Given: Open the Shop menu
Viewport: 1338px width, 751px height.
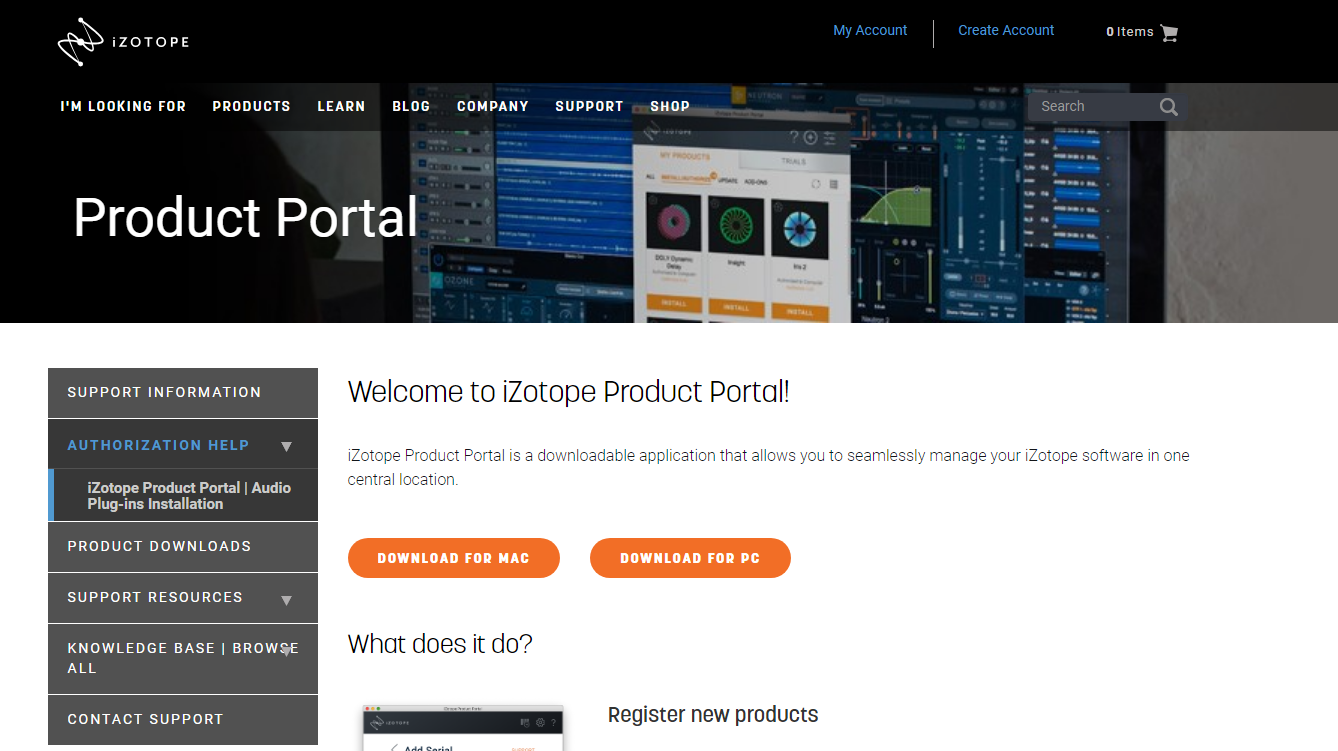Looking at the screenshot, I should [x=670, y=106].
